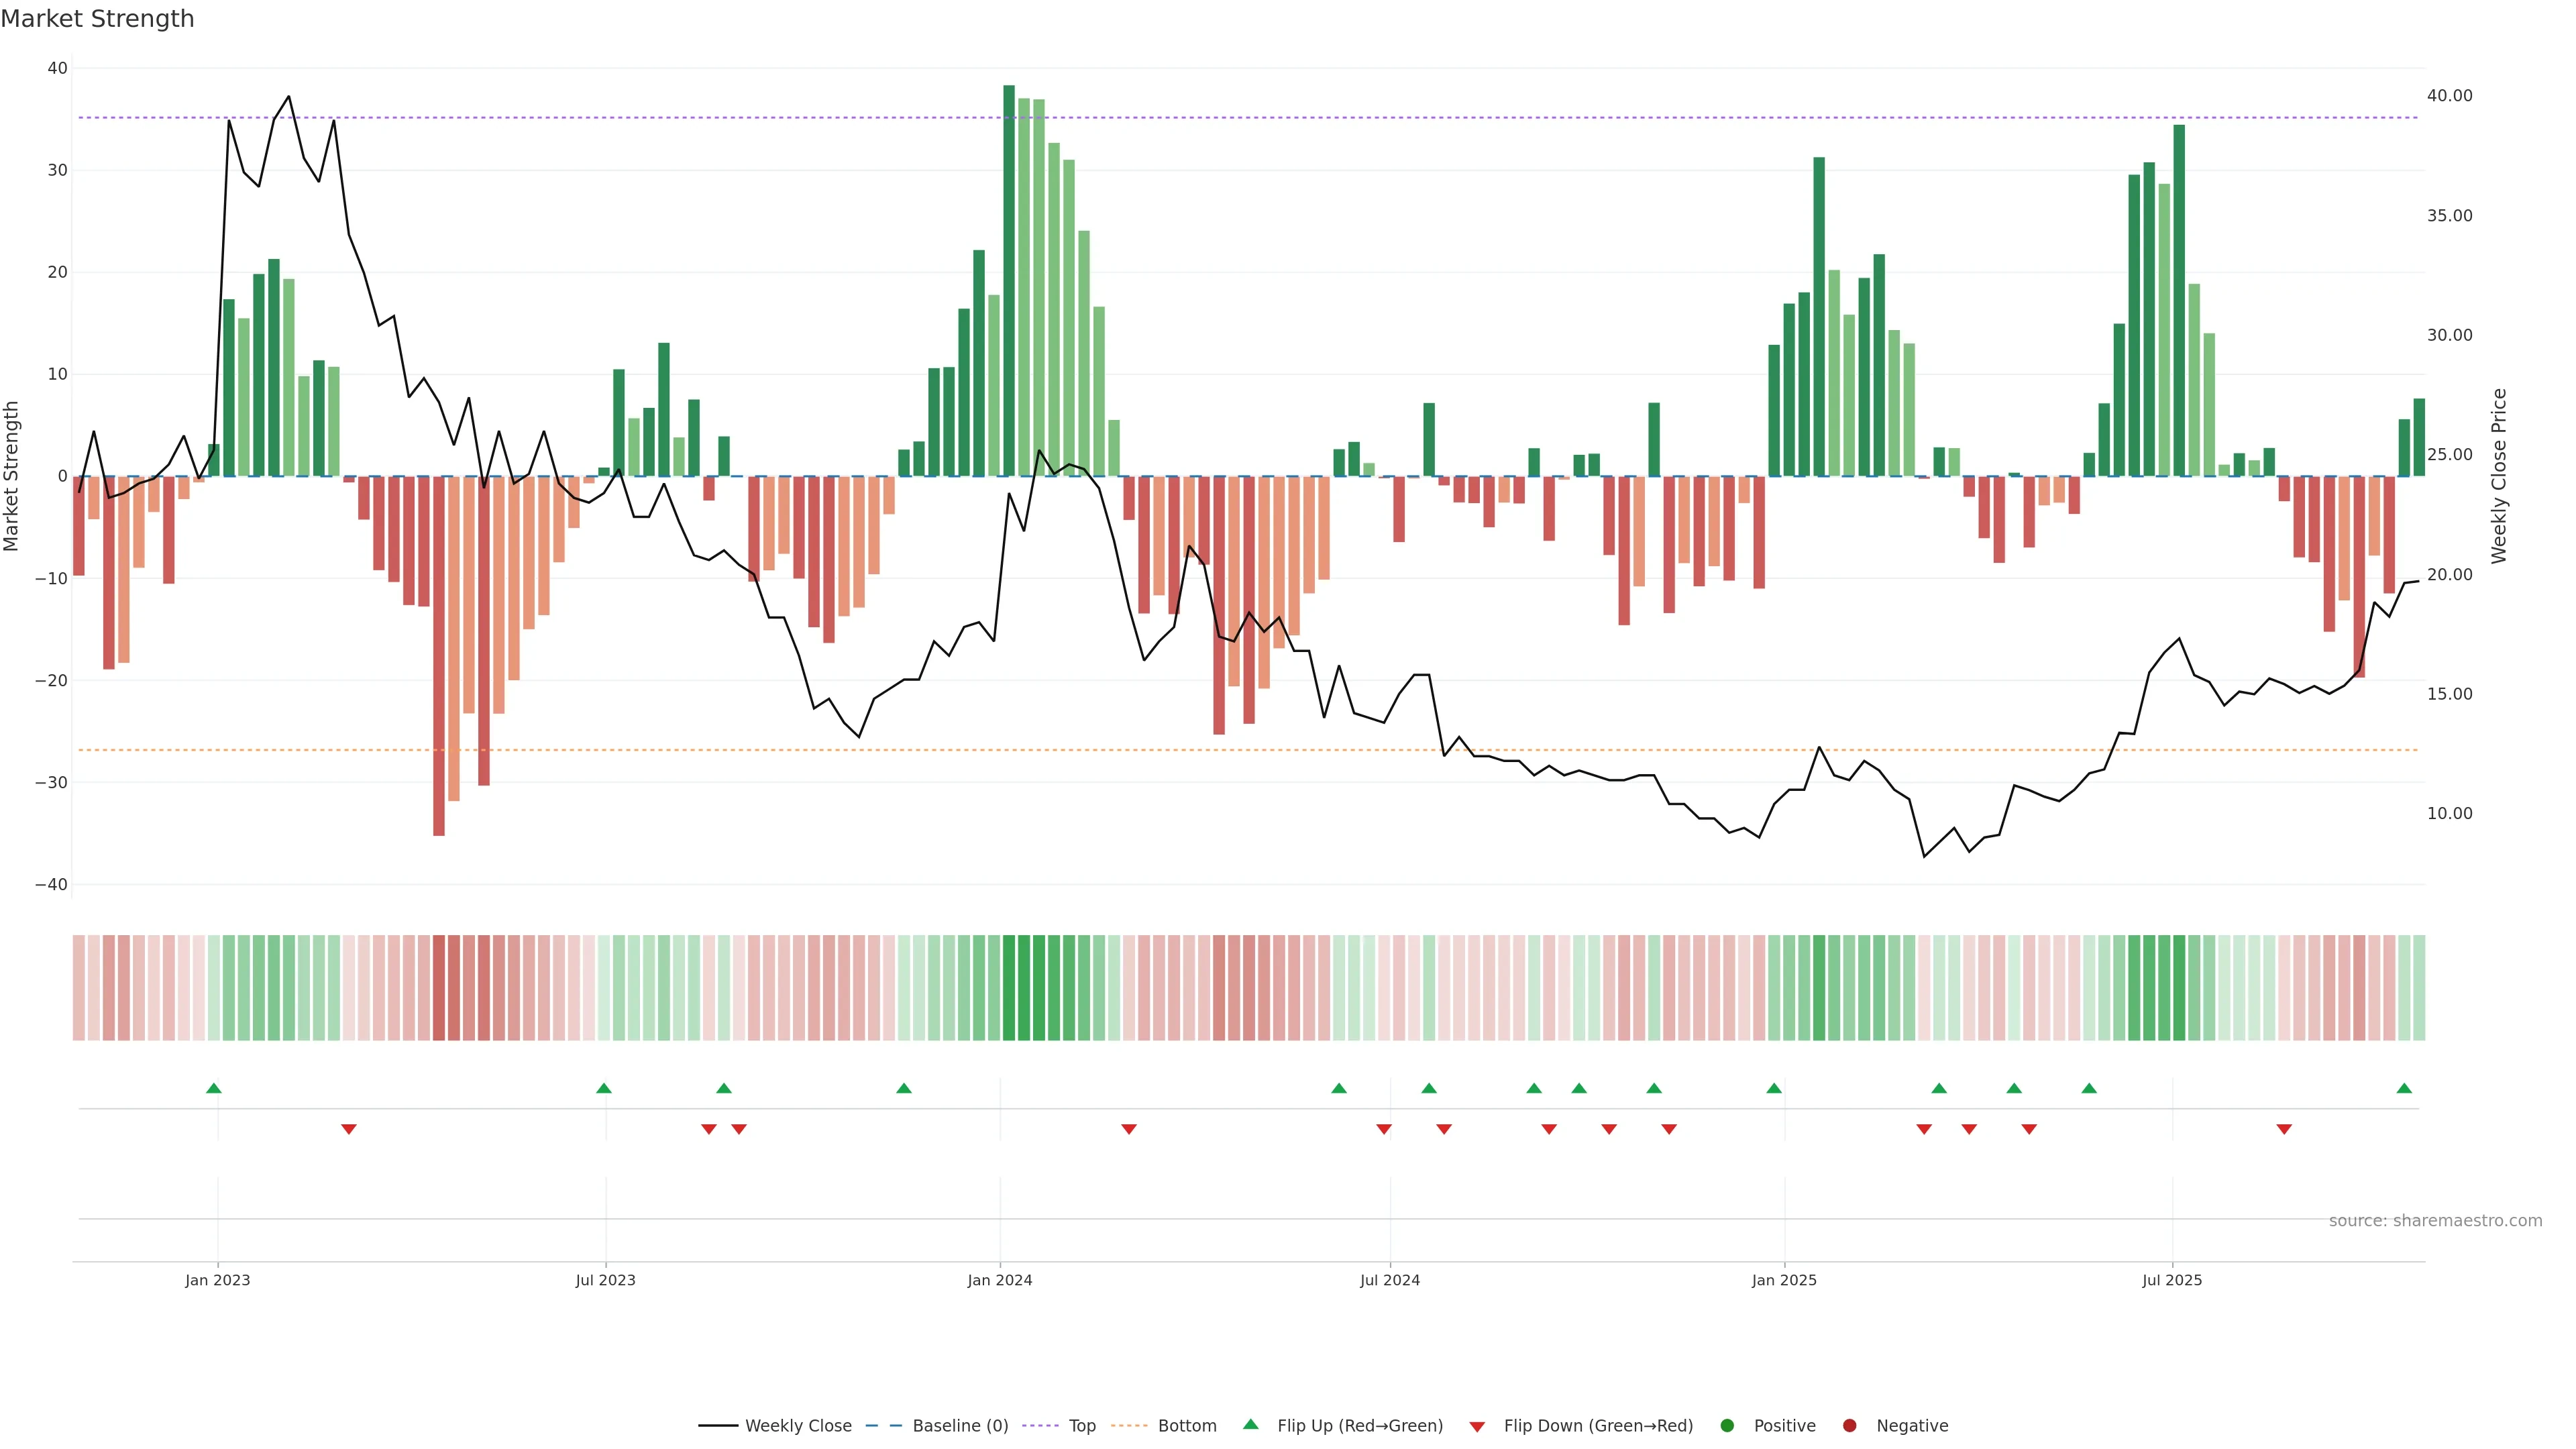Viewport: 2576px width, 1449px height.
Task: Toggle the Bottom dotted line legend entry
Action: click(x=1186, y=1425)
